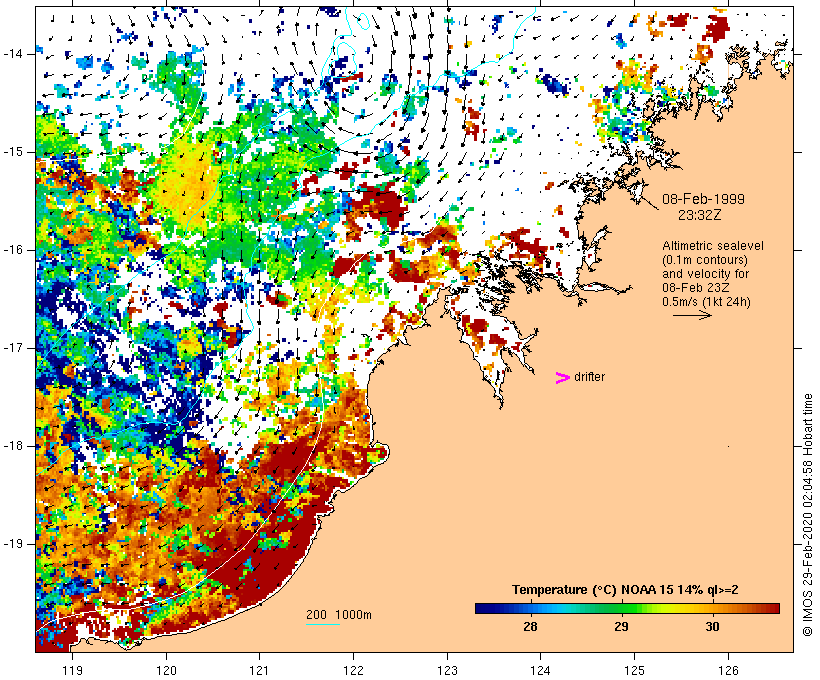The image size is (820, 680).
Task: Click latitude axis label -17
Action: coord(13,348)
